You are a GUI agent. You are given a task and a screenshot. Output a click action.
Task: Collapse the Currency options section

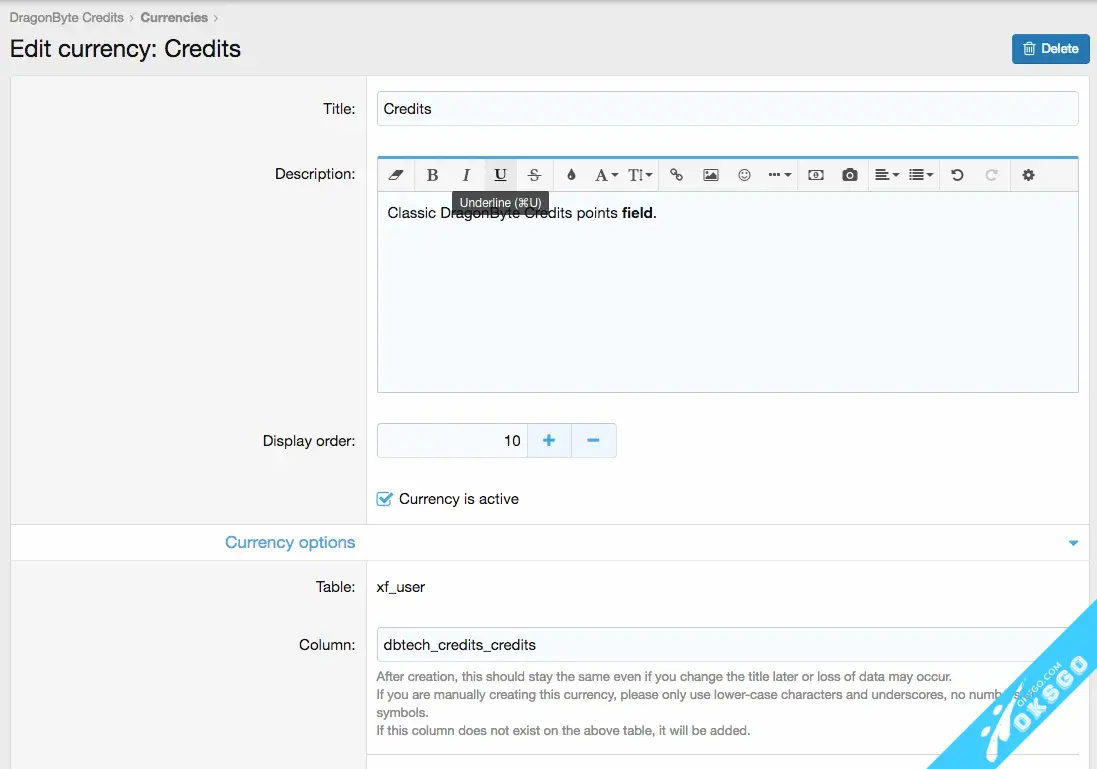1073,543
